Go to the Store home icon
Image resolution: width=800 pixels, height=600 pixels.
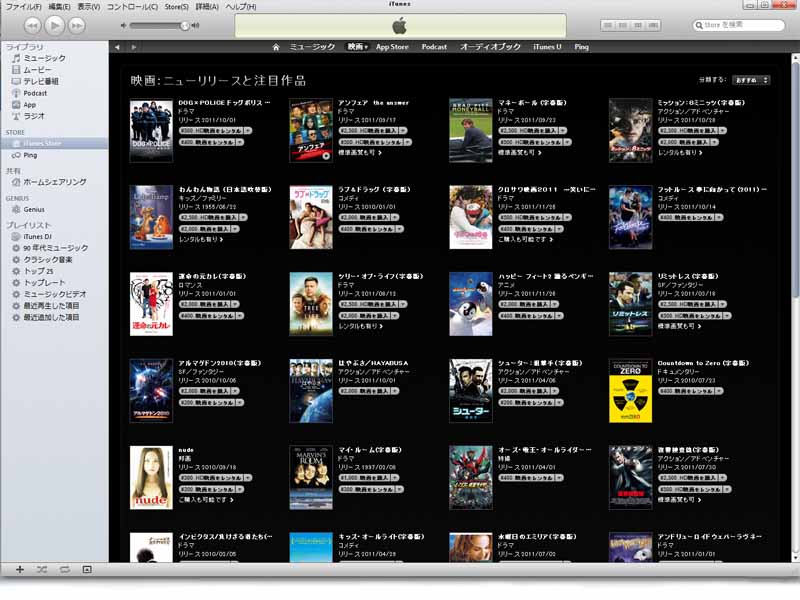[x=276, y=47]
